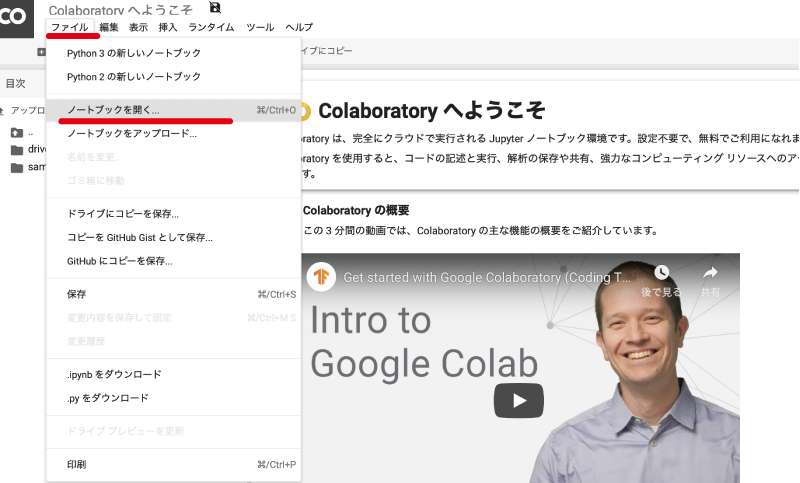Image resolution: width=800 pixels, height=483 pixels.
Task: Open the ランタイム menu
Action: click(211, 27)
